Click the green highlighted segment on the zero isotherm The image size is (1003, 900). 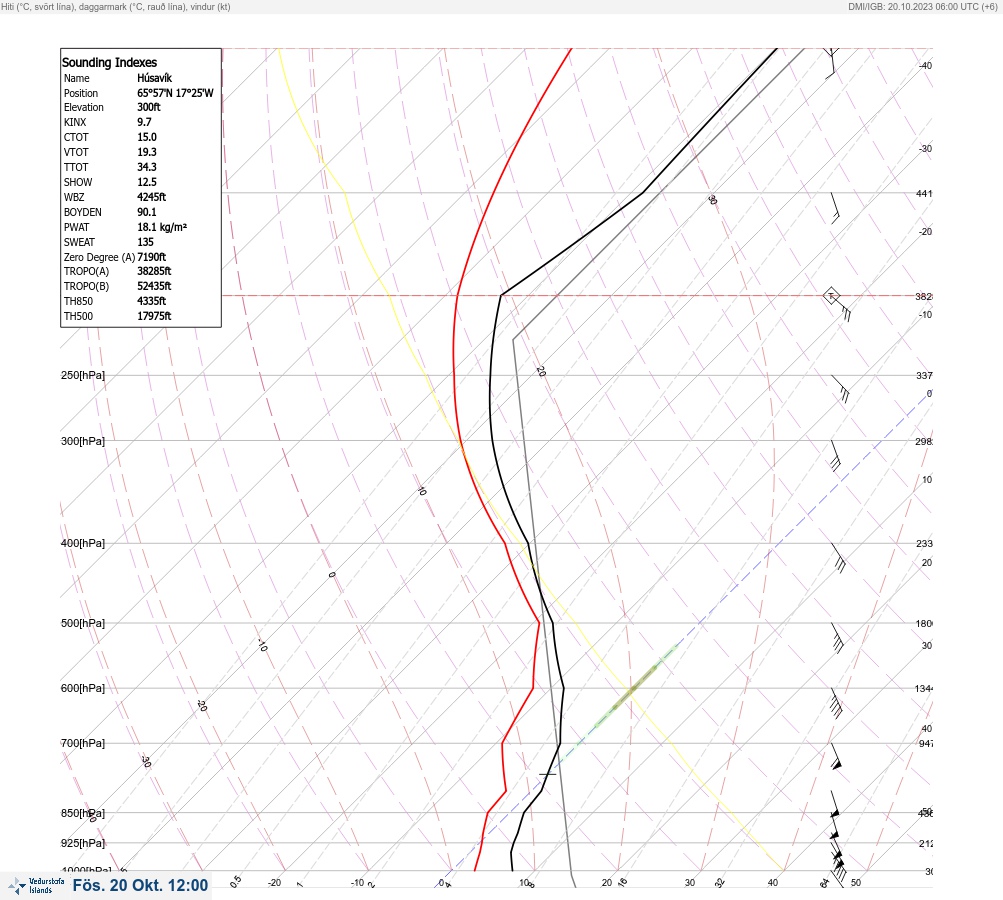coord(636,688)
